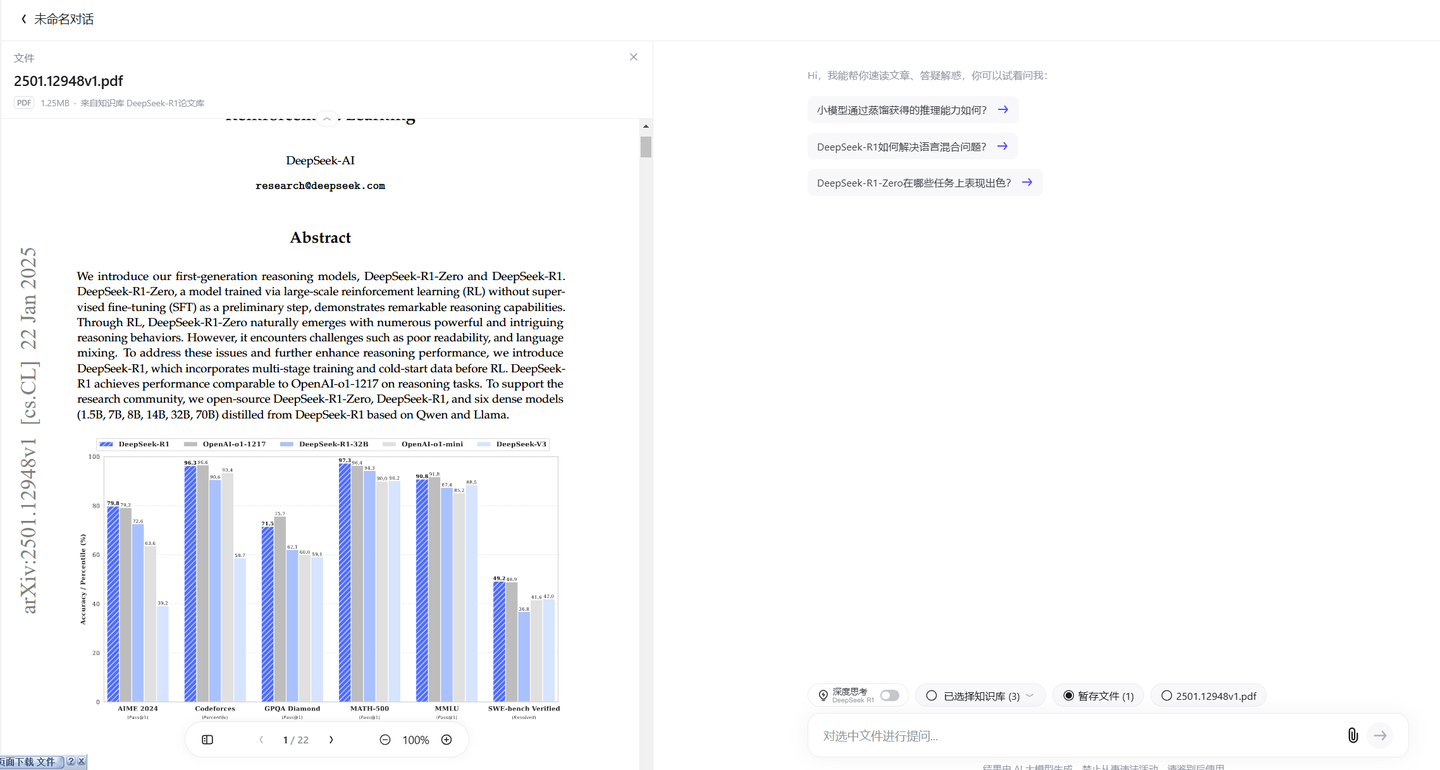Click the Abstract heading in the PDF
This screenshot has width=1440, height=770.
(x=320, y=238)
